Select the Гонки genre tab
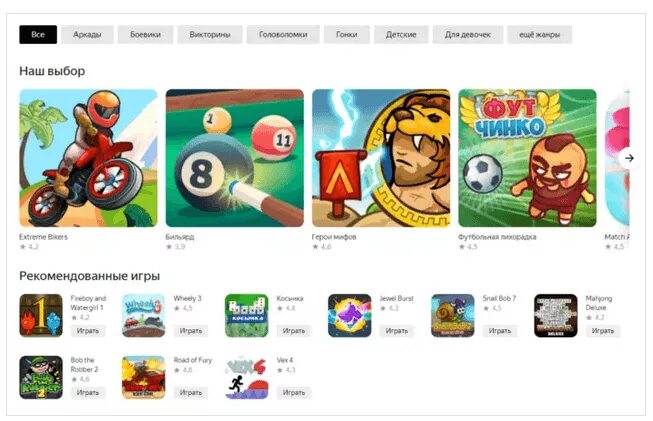 click(346, 35)
